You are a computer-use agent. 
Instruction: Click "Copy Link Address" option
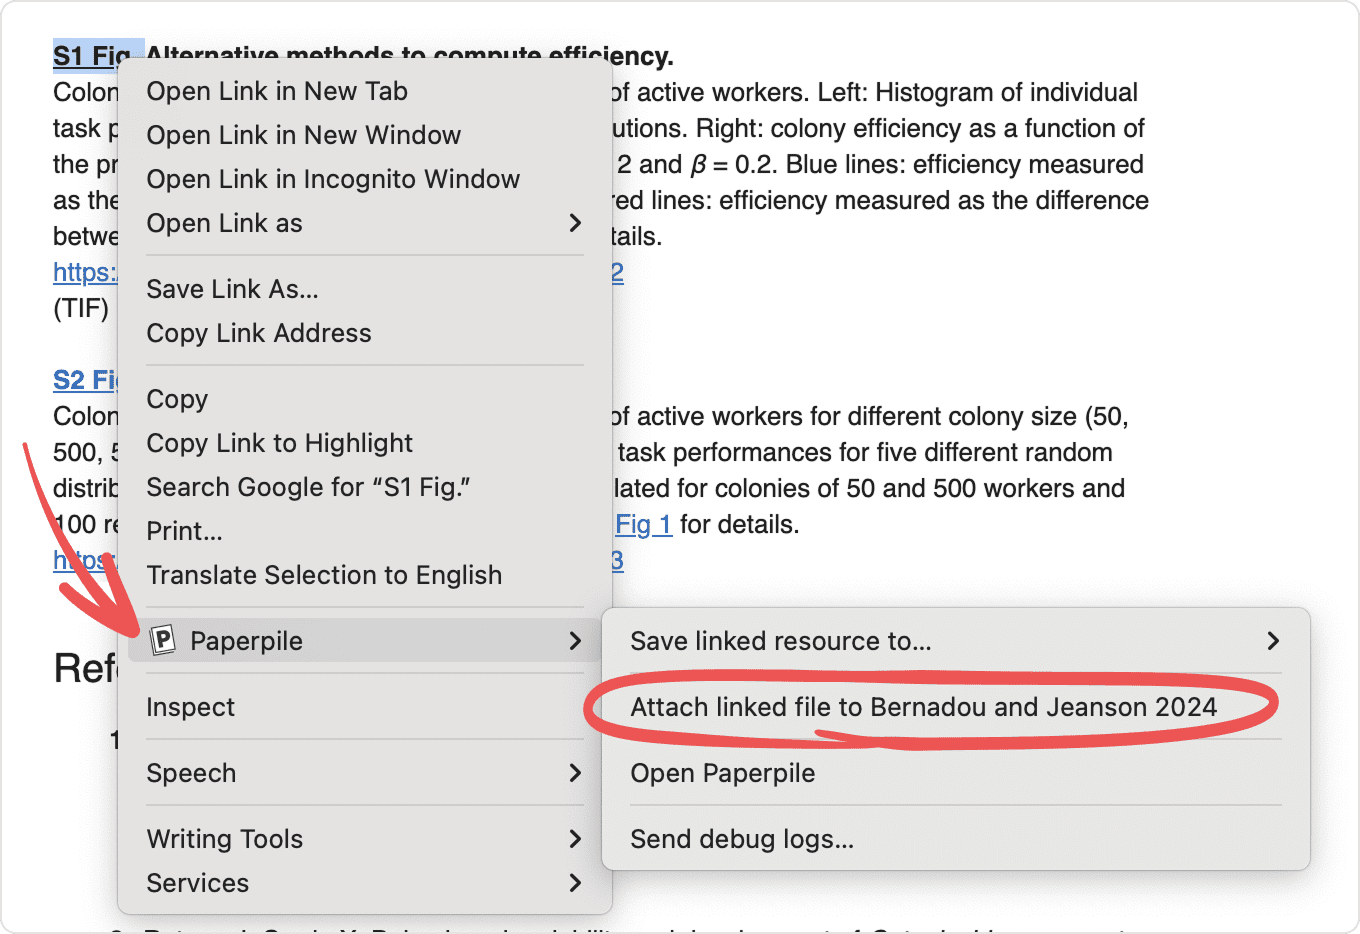point(259,333)
